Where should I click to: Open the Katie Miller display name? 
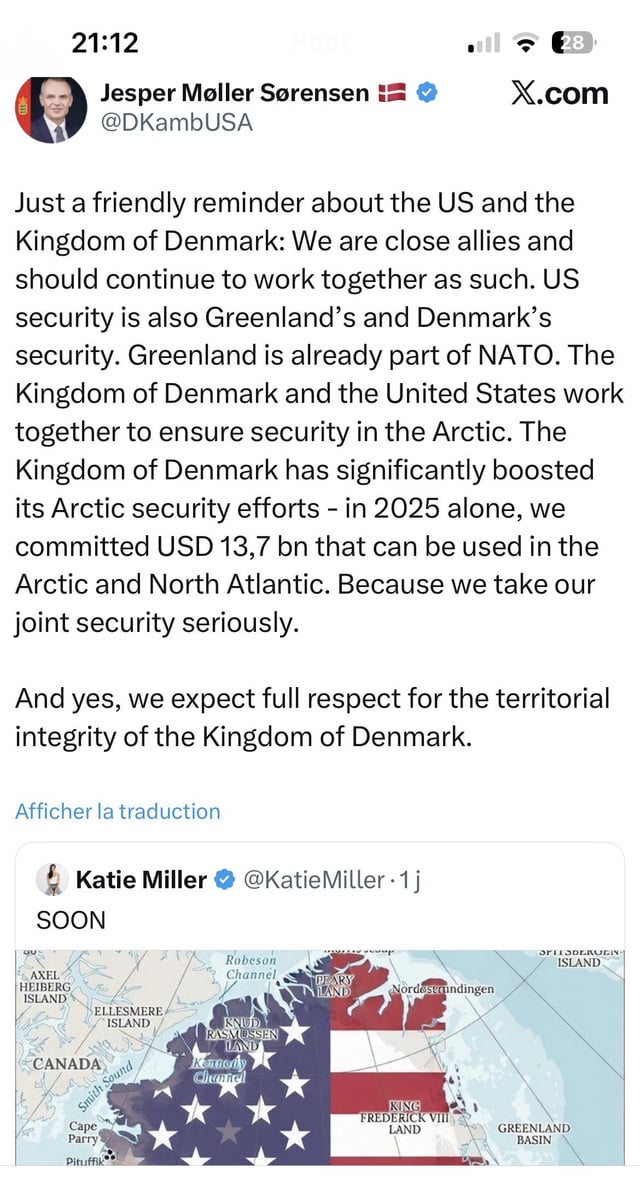[141, 880]
